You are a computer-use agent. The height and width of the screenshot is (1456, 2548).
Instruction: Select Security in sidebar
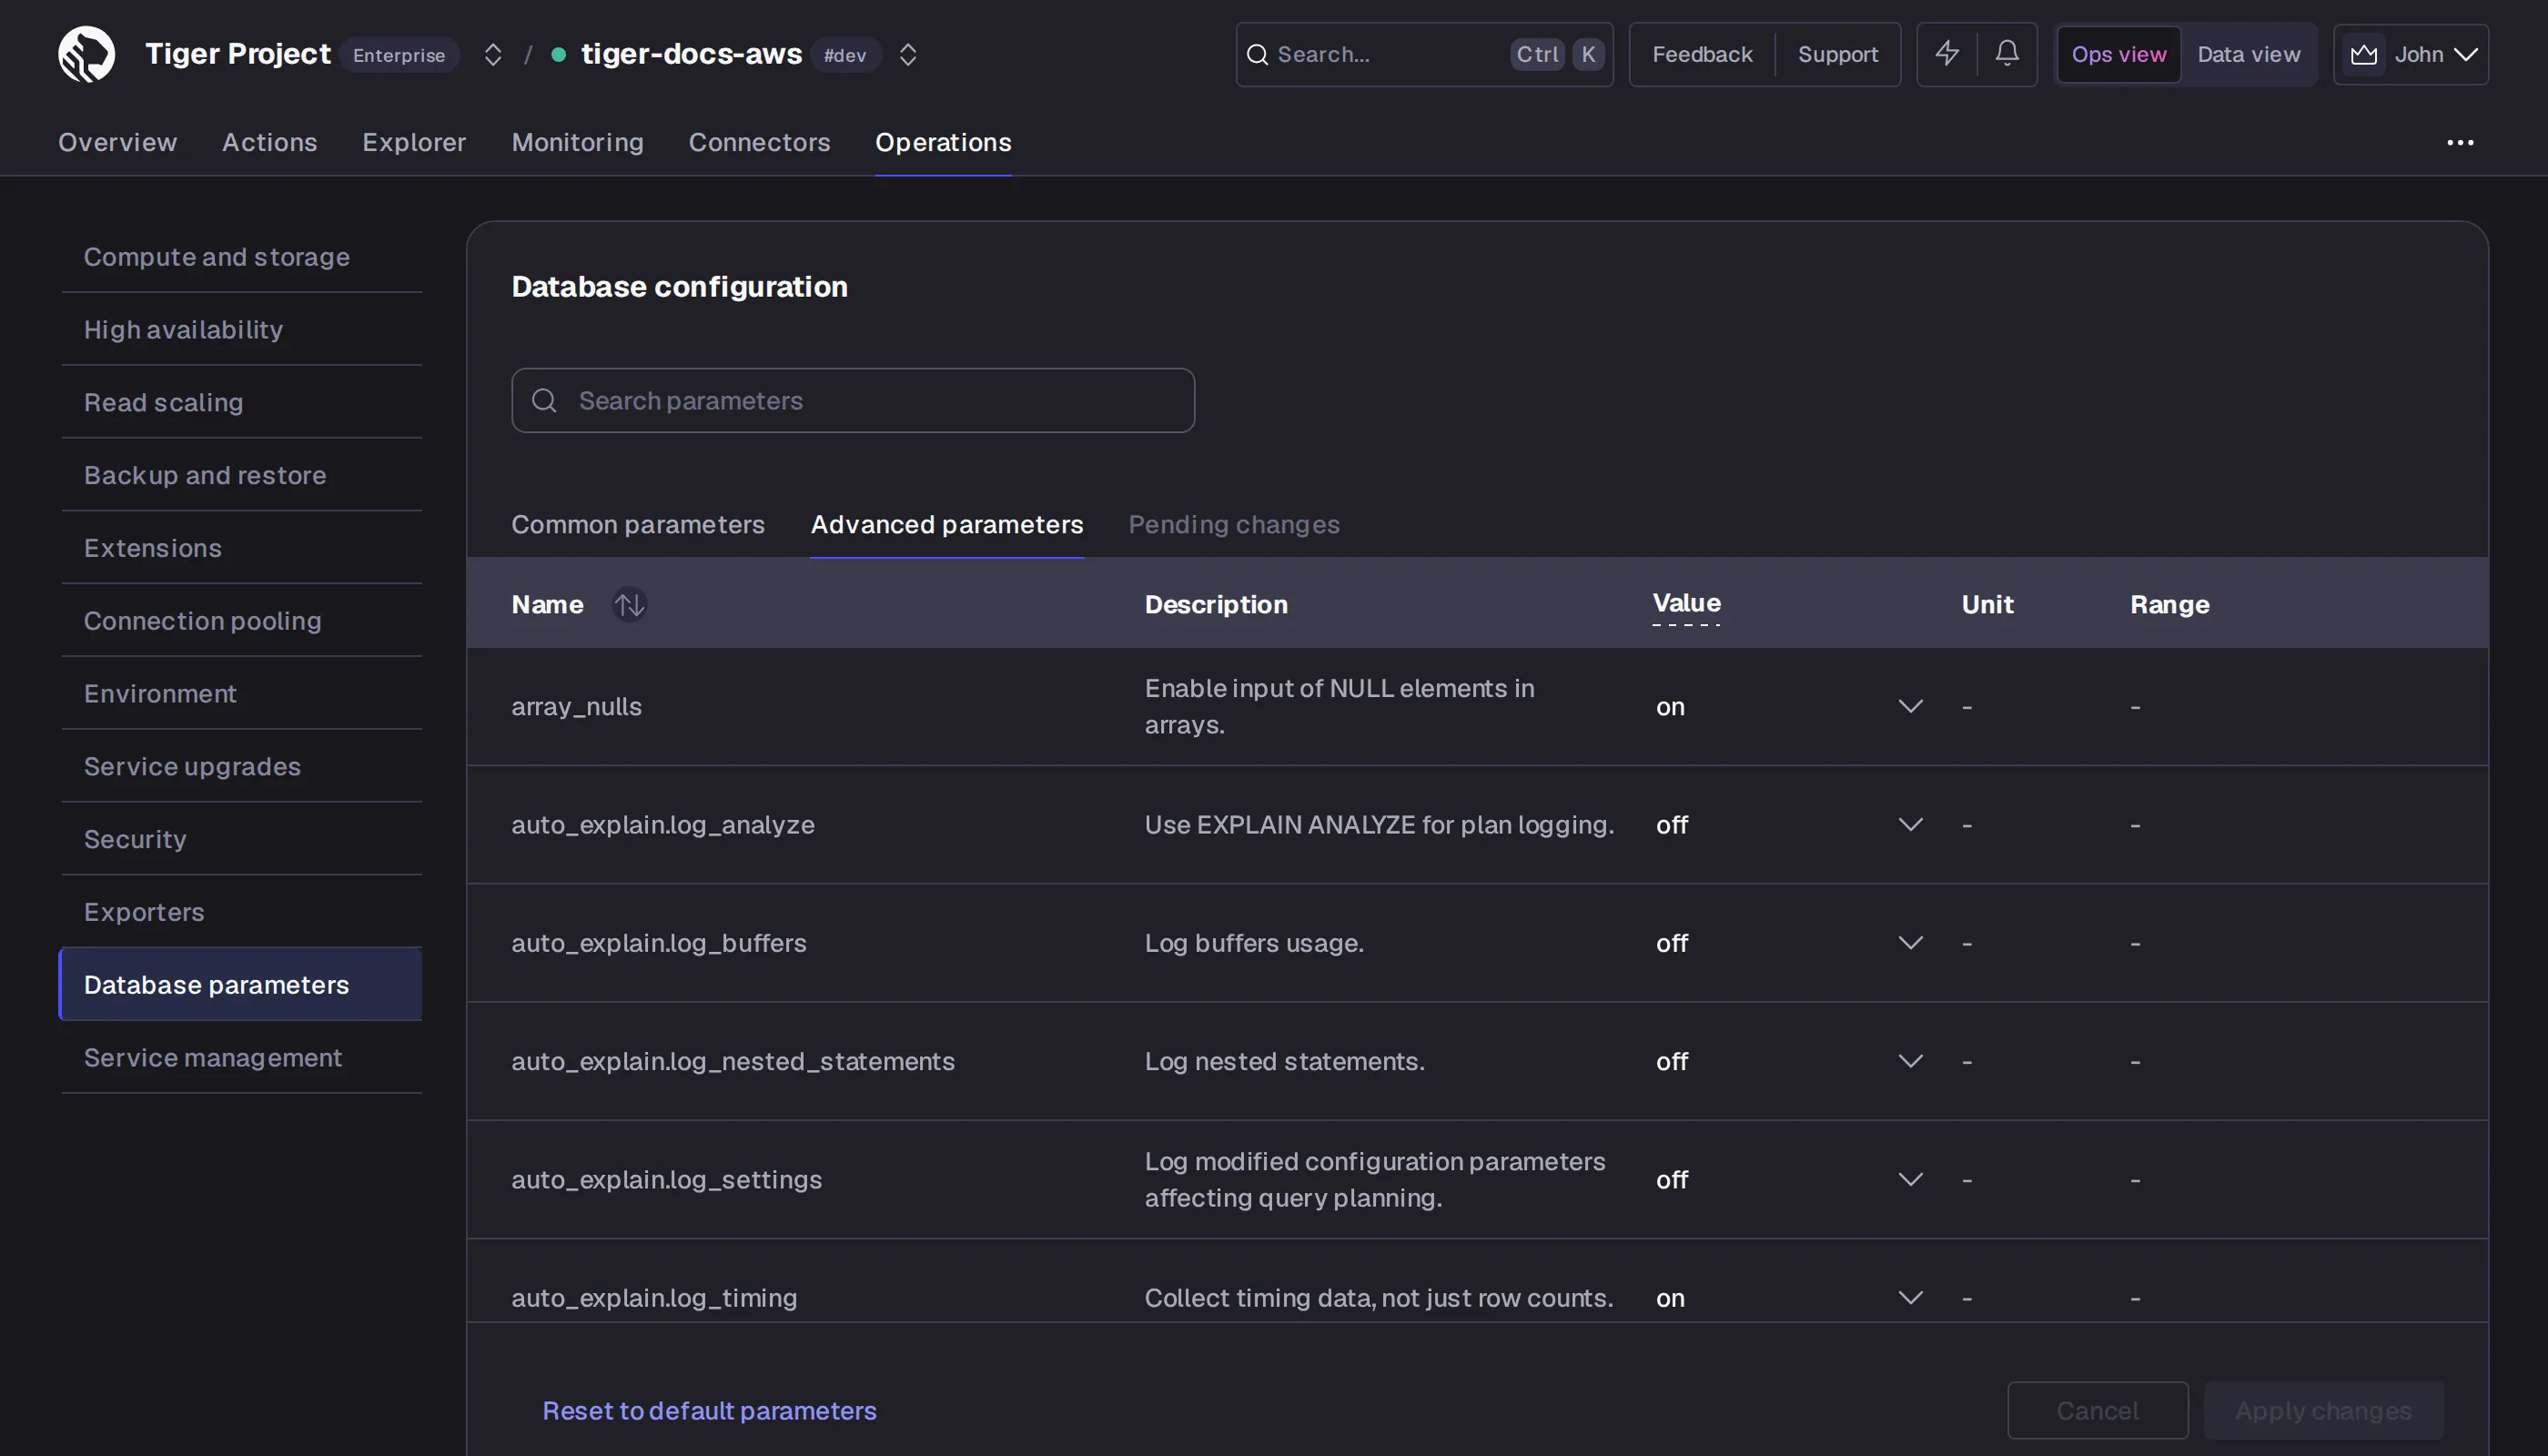click(241, 839)
